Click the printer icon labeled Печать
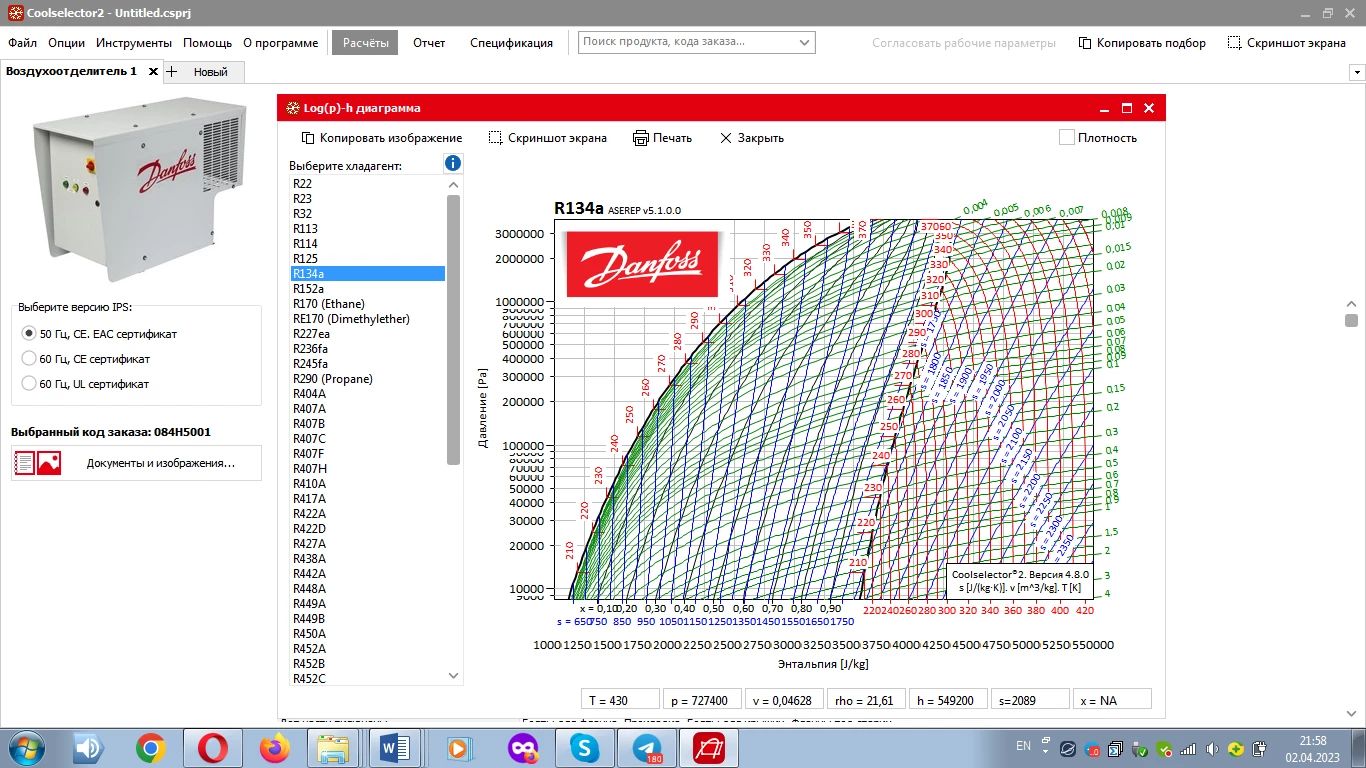1366x768 pixels. [x=641, y=138]
